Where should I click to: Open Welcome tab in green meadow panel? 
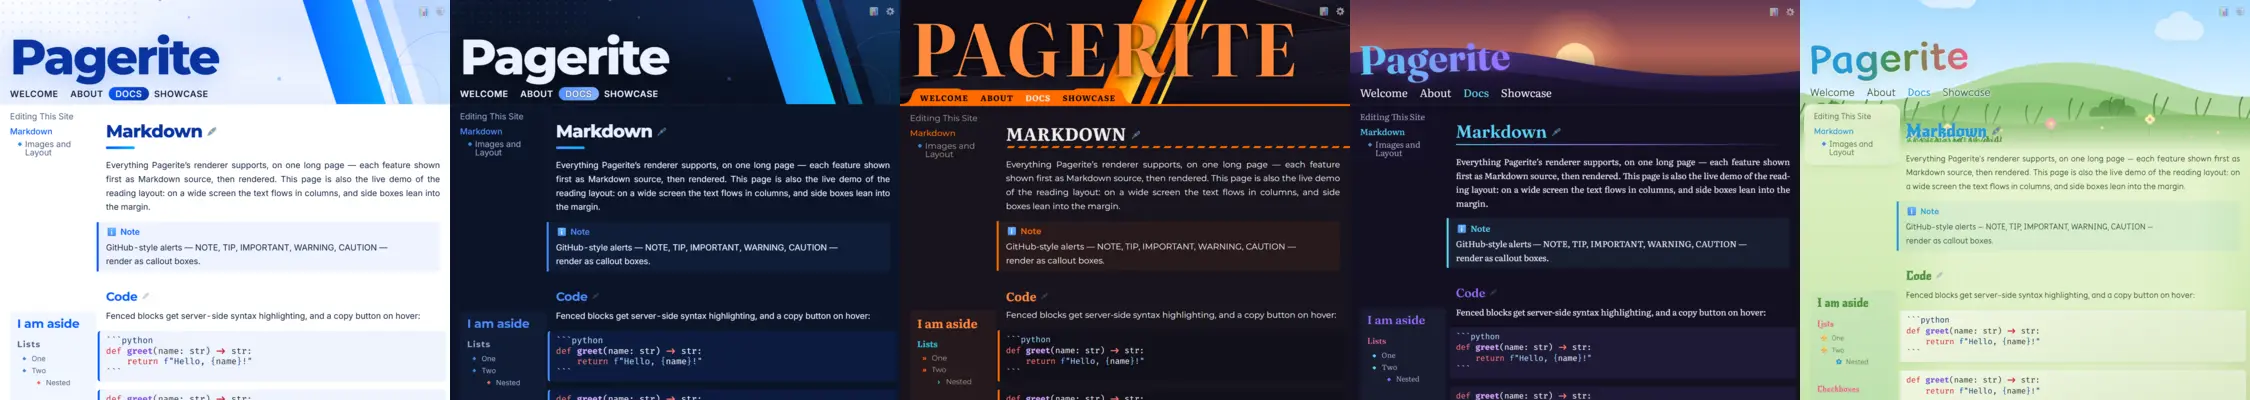1832,92
